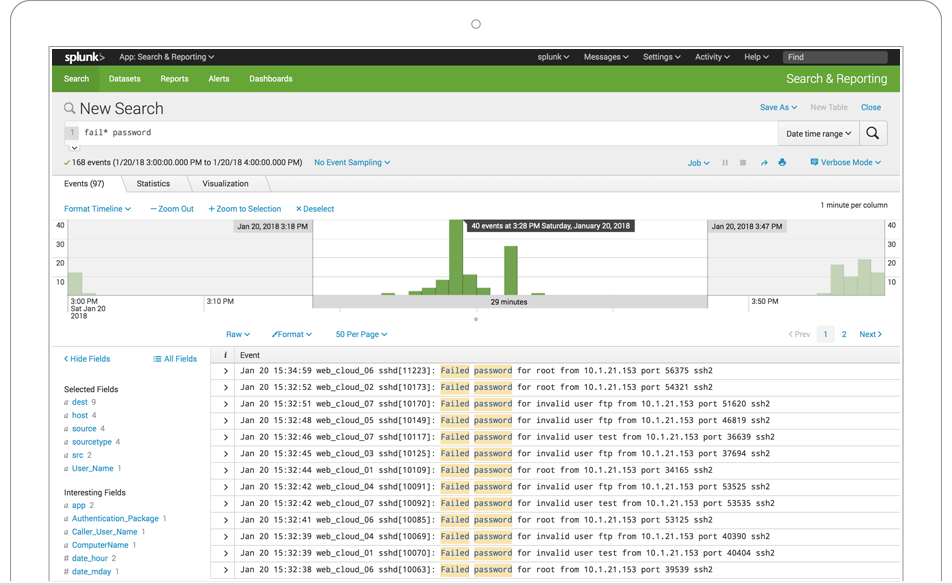Screen dimensions: 952x585
Task: Open the splunk user menu
Action: tap(553, 57)
